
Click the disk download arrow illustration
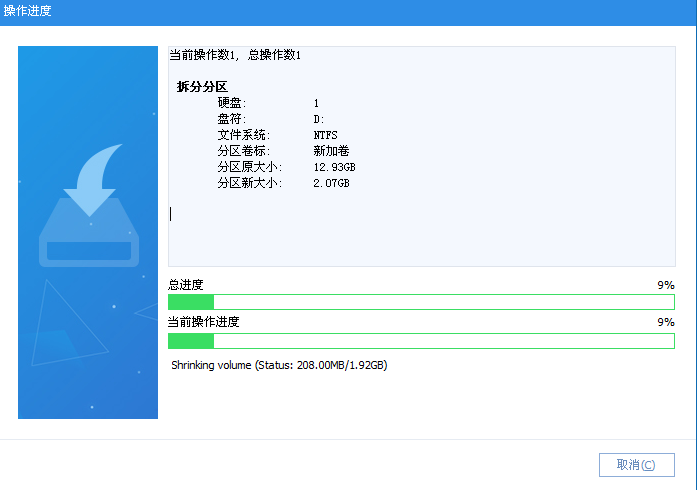click(x=89, y=205)
